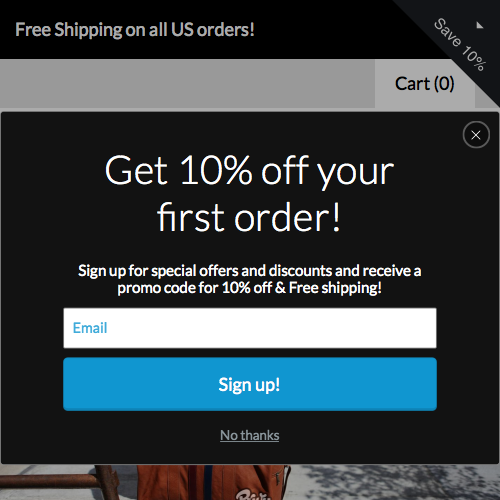Focus the Email input field
This screenshot has width=500, height=500.
250,328
